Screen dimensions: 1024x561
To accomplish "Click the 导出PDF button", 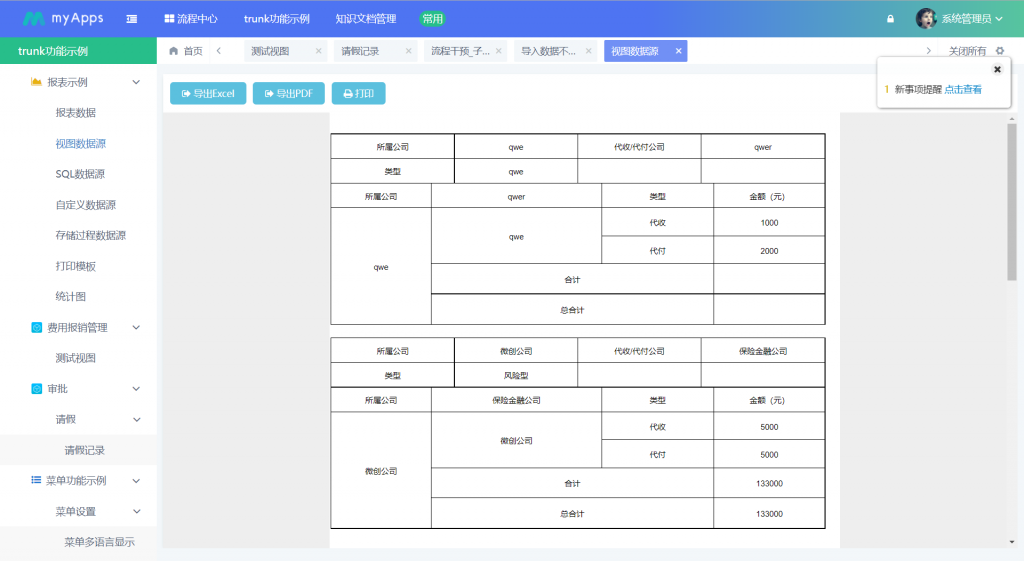I will coord(289,93).
